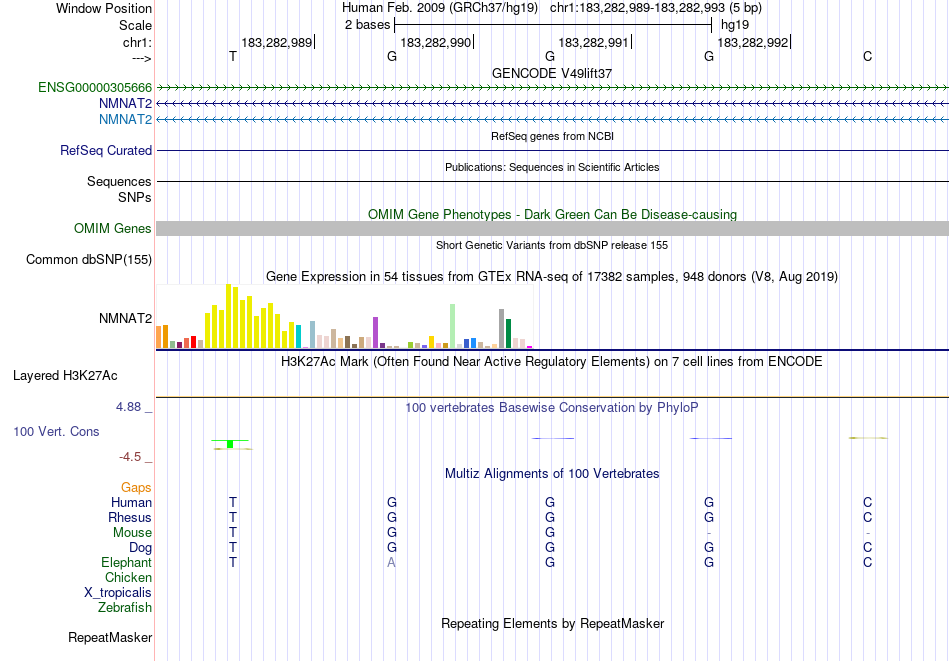Click the OMIM Gene Phenotypes track title

click(553, 214)
